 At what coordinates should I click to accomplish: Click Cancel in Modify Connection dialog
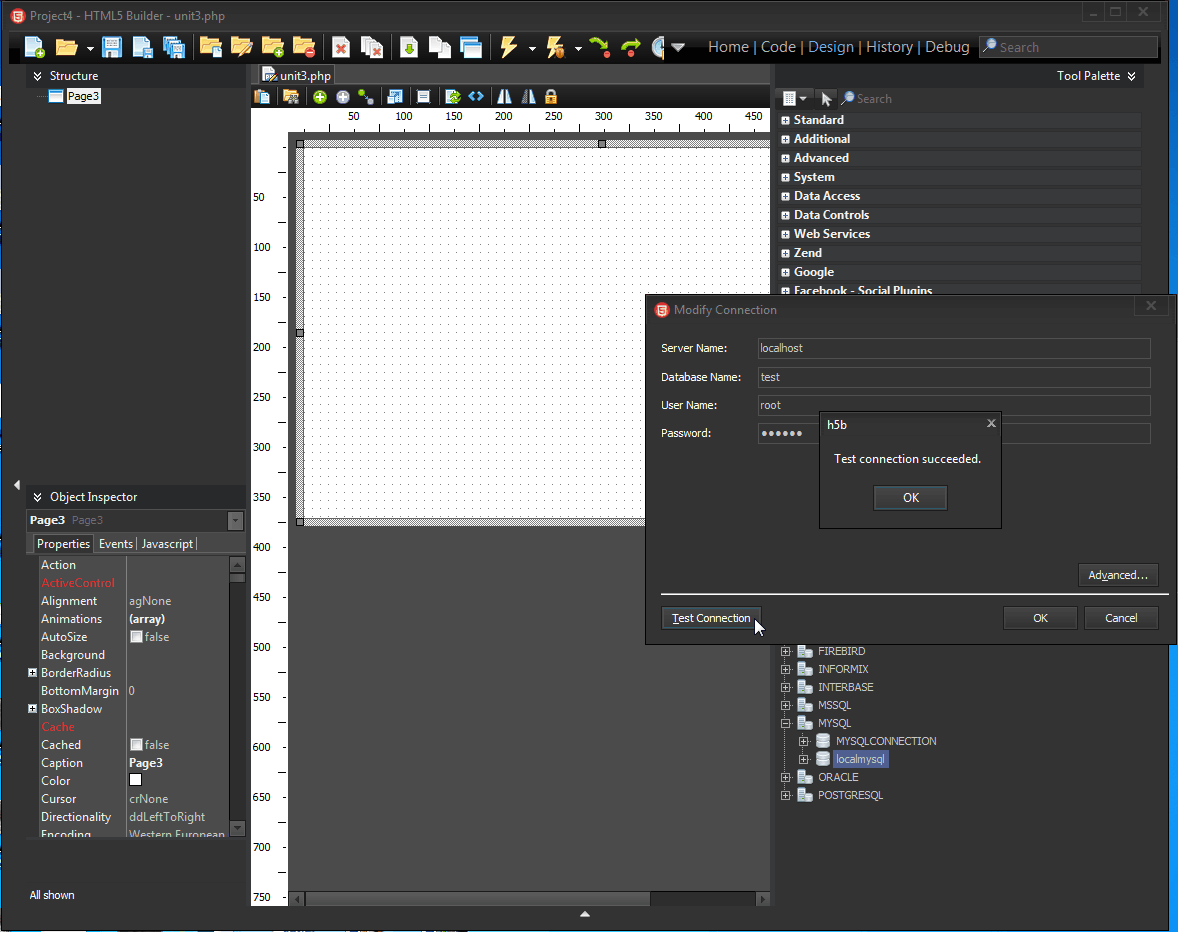(x=1121, y=618)
